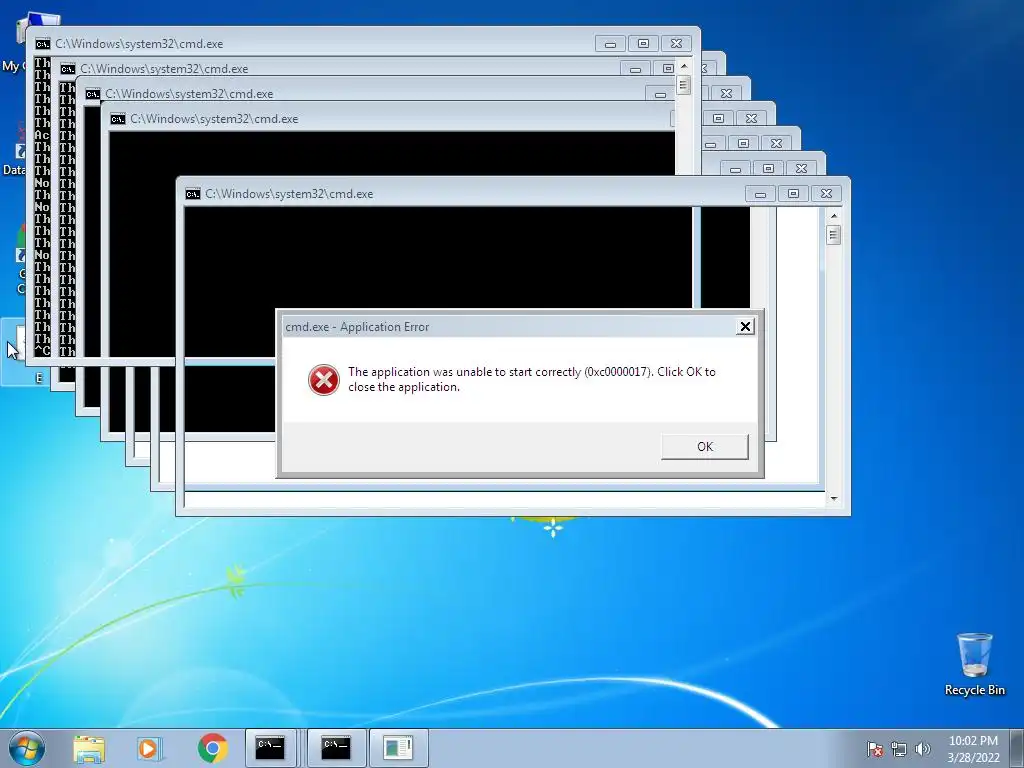The width and height of the screenshot is (1024, 768).
Task: Close the rearmost cmd.exe window
Action: [677, 44]
